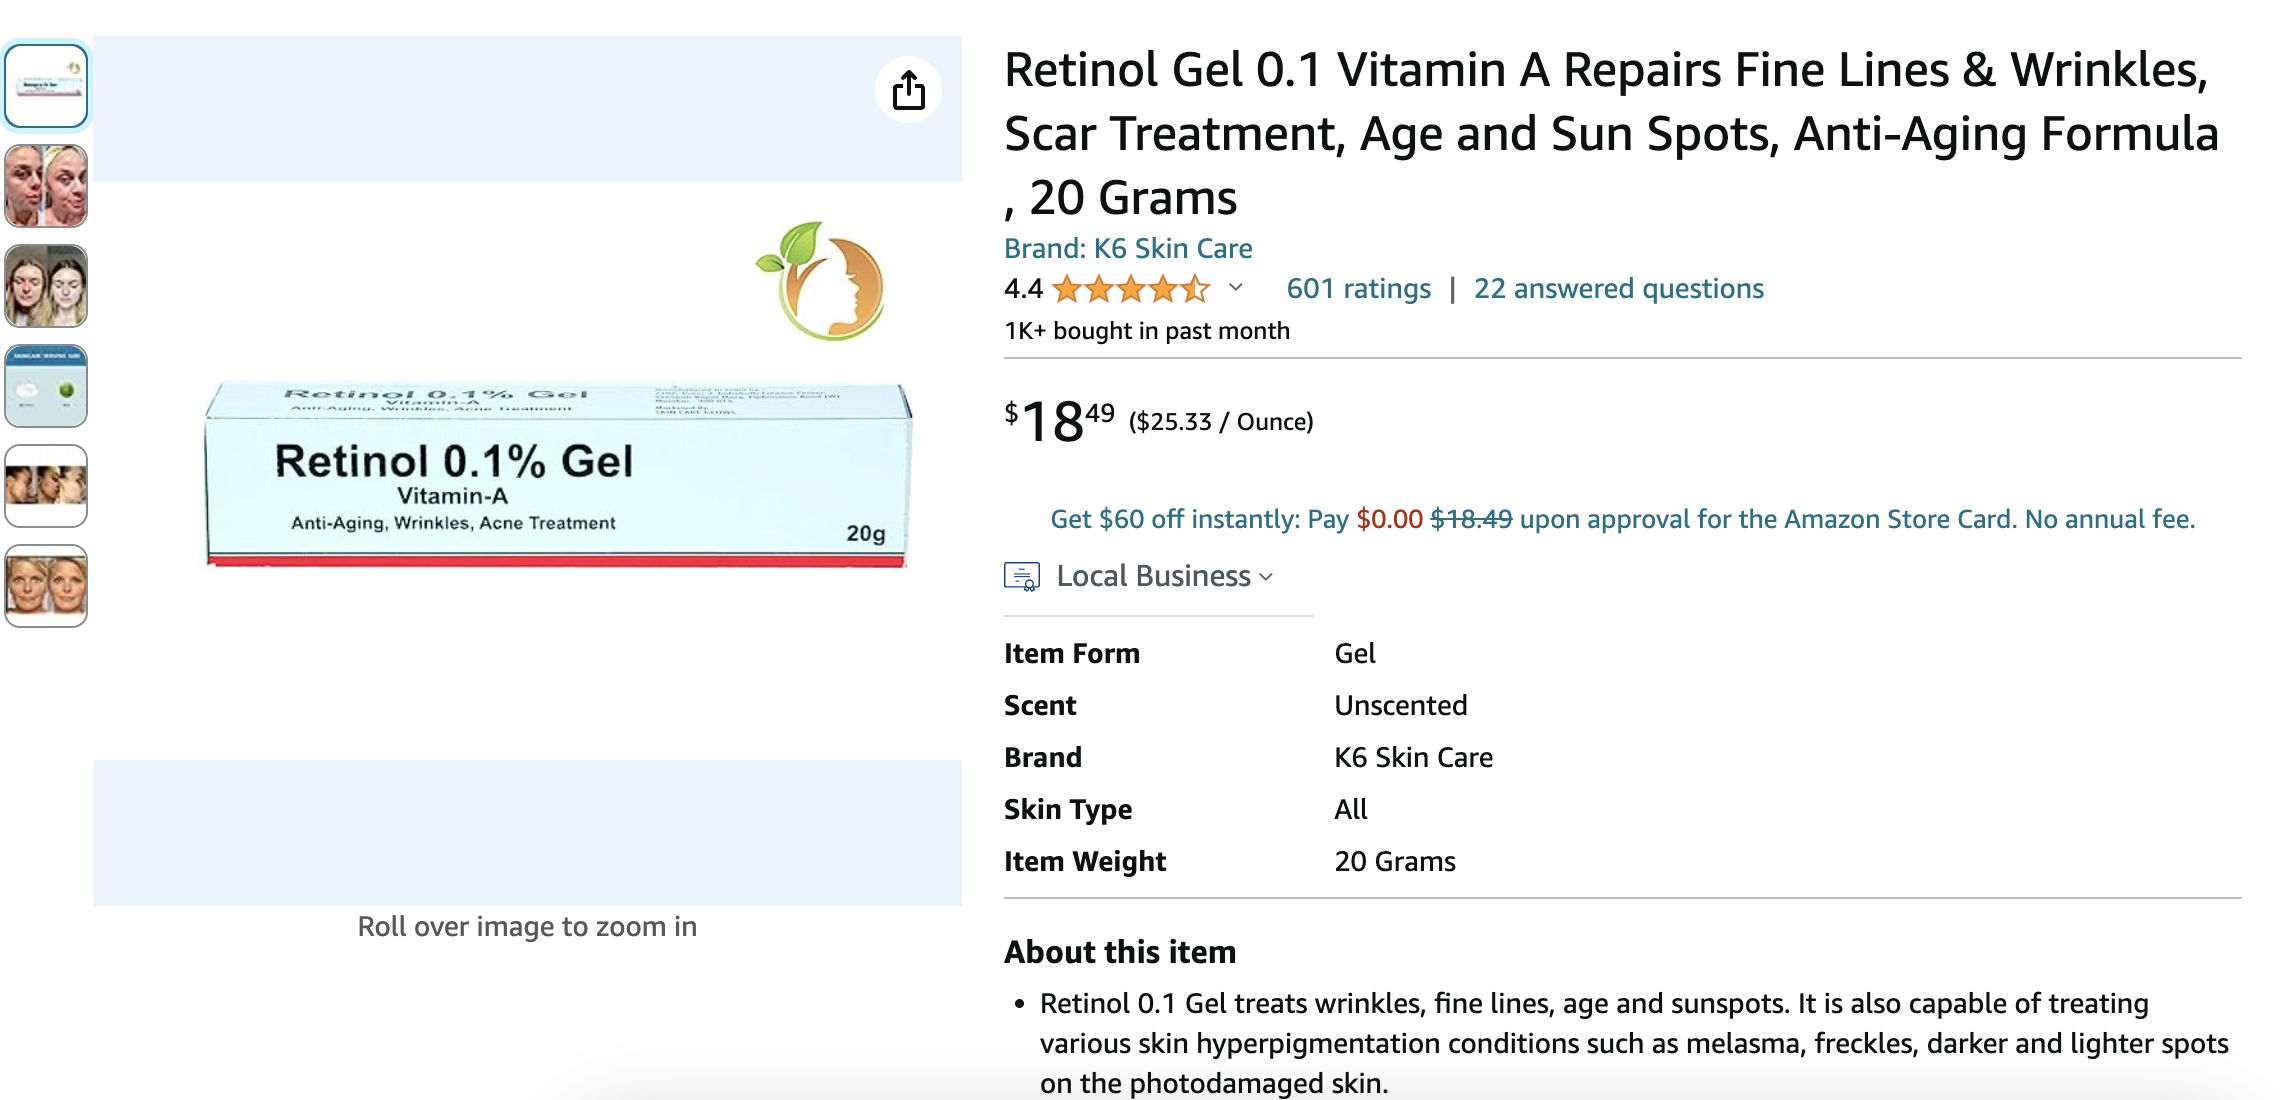Click the Local Business certificate icon

pos(1022,577)
